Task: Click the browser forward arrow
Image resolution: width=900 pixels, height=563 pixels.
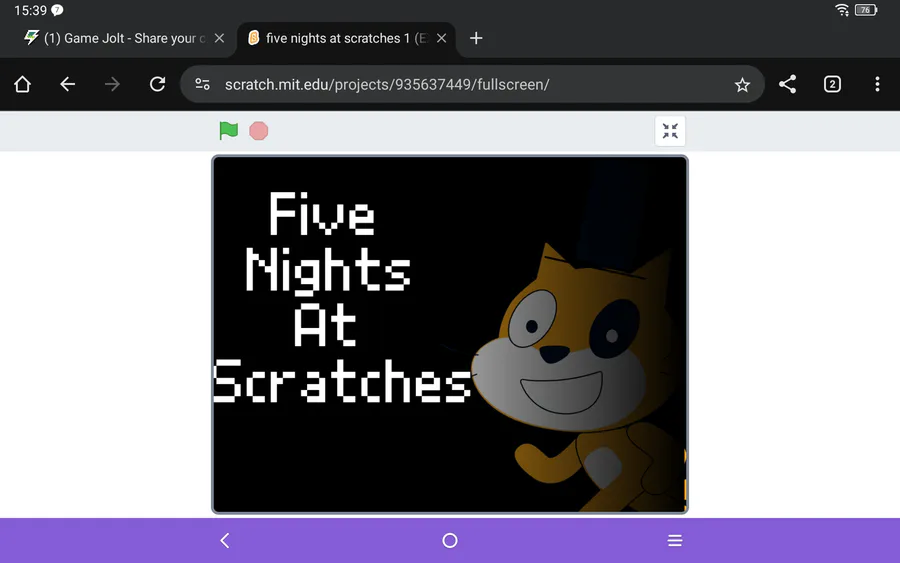Action: click(112, 84)
